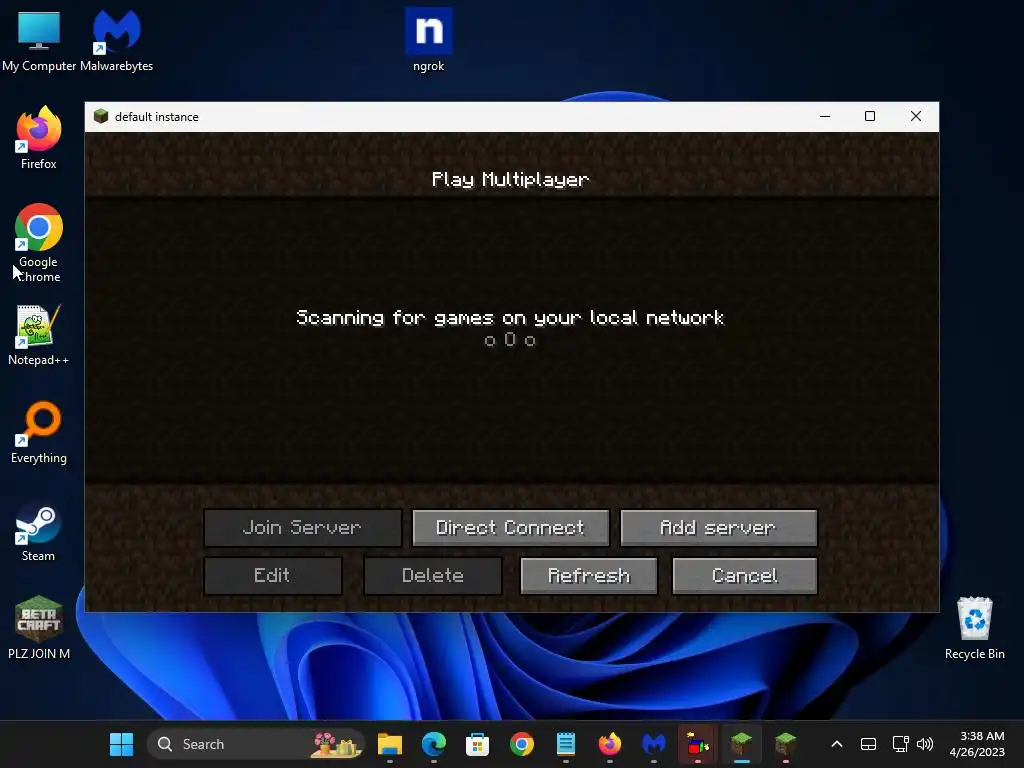The width and height of the screenshot is (1024, 768).
Task: Open the ngrok desktop icon
Action: click(428, 40)
